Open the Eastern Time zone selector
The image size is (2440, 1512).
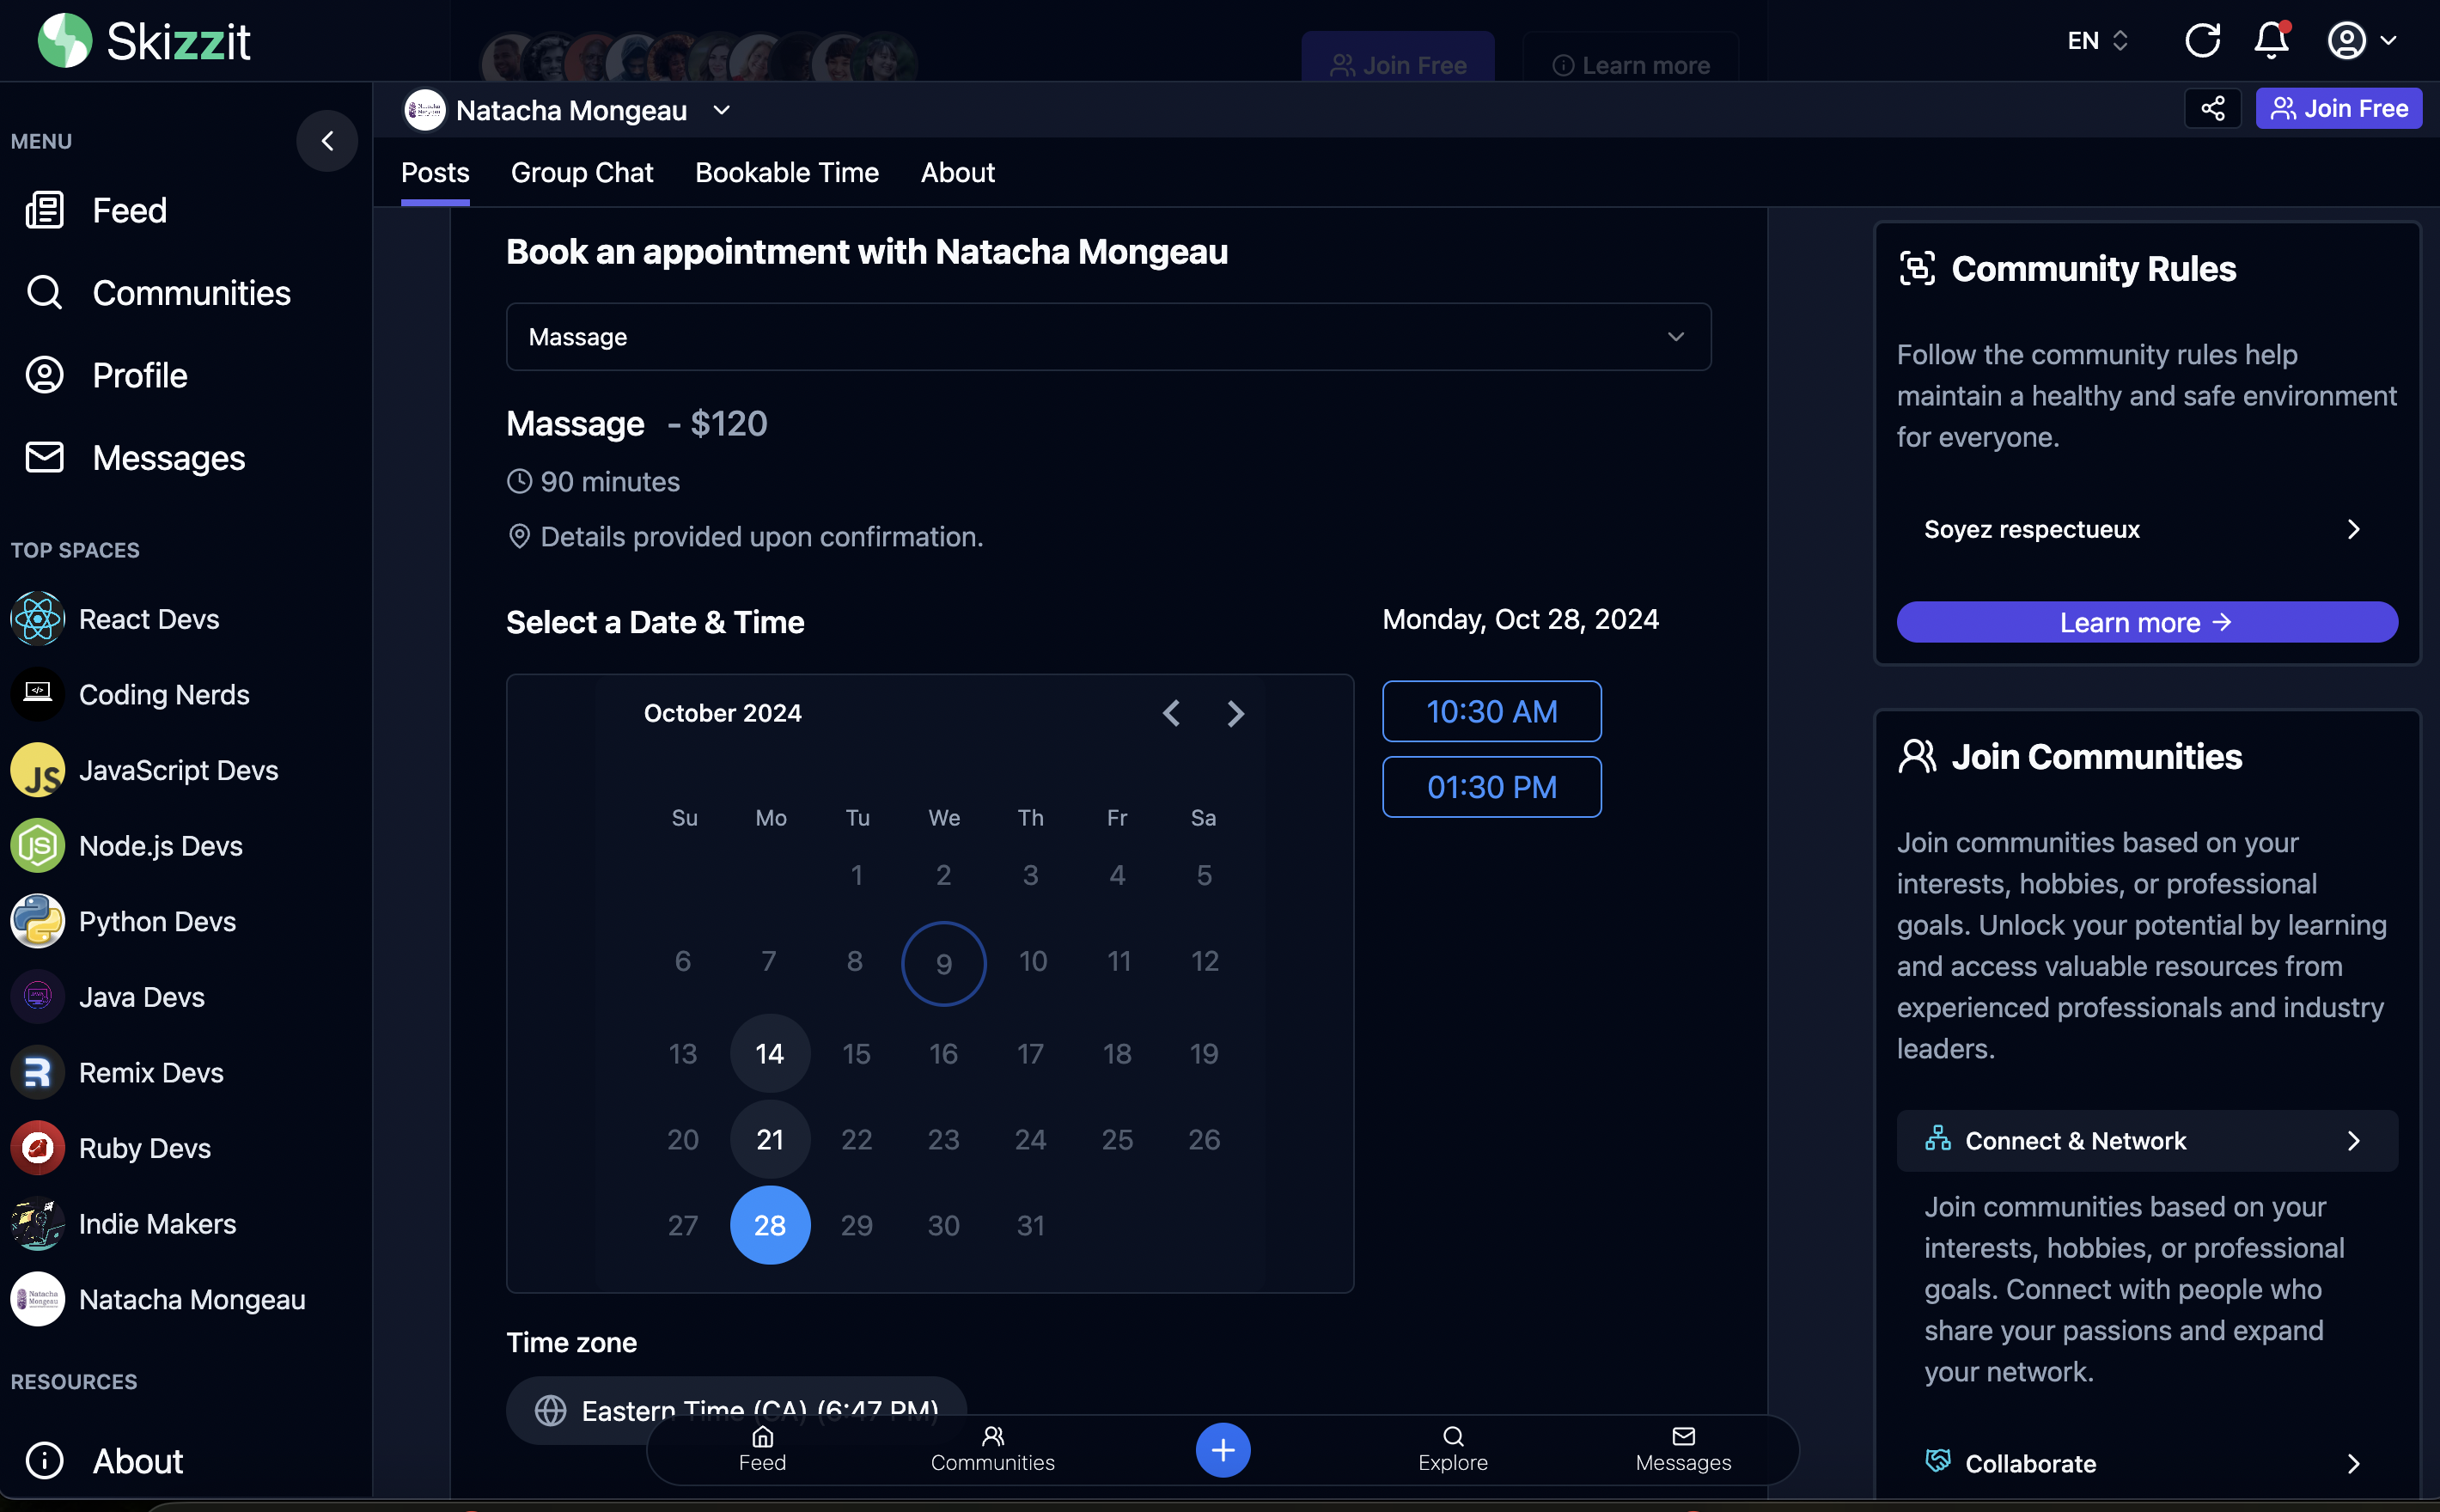736,1410
